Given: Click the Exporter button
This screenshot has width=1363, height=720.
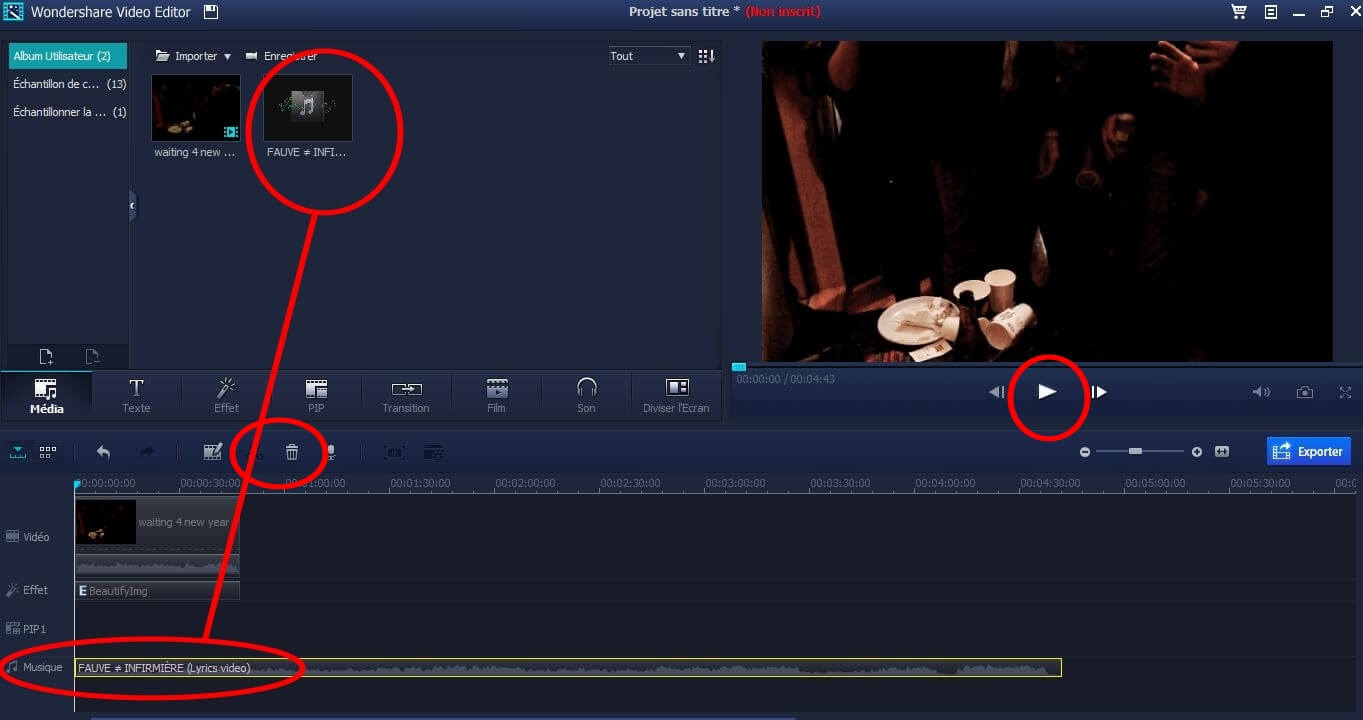Looking at the screenshot, I should coord(1308,451).
